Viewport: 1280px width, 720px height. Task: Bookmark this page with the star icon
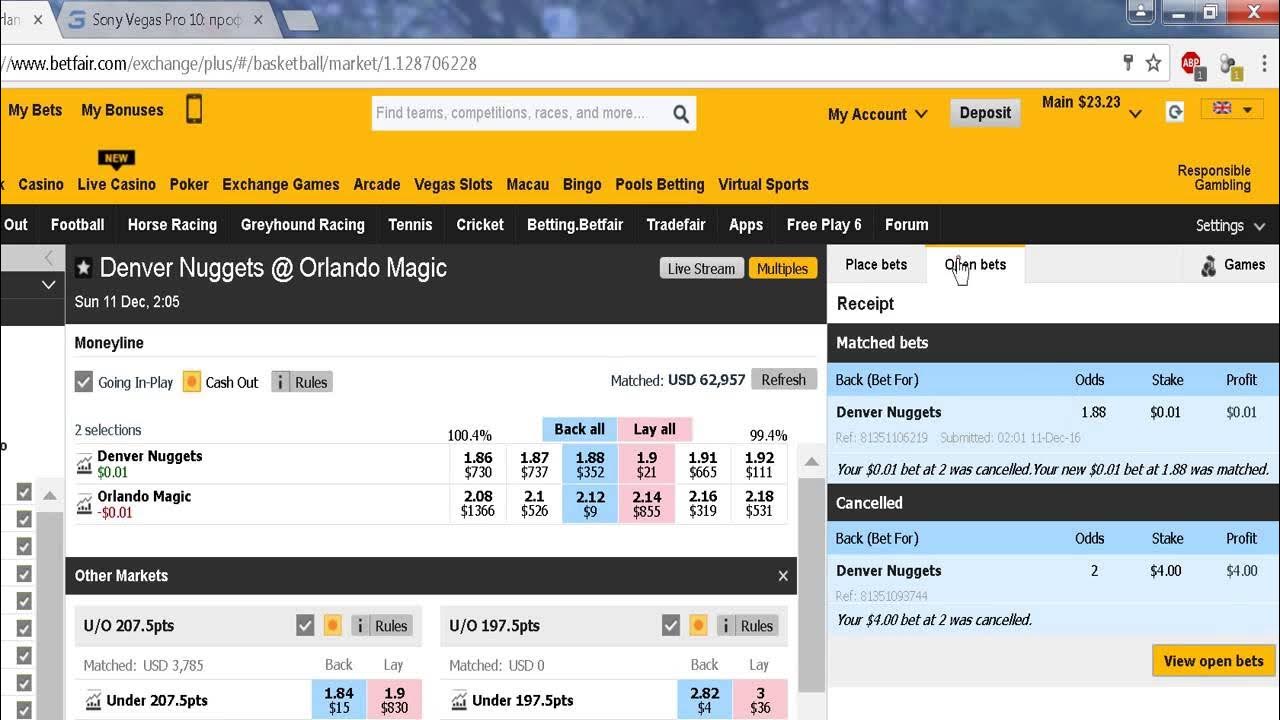tap(1153, 63)
